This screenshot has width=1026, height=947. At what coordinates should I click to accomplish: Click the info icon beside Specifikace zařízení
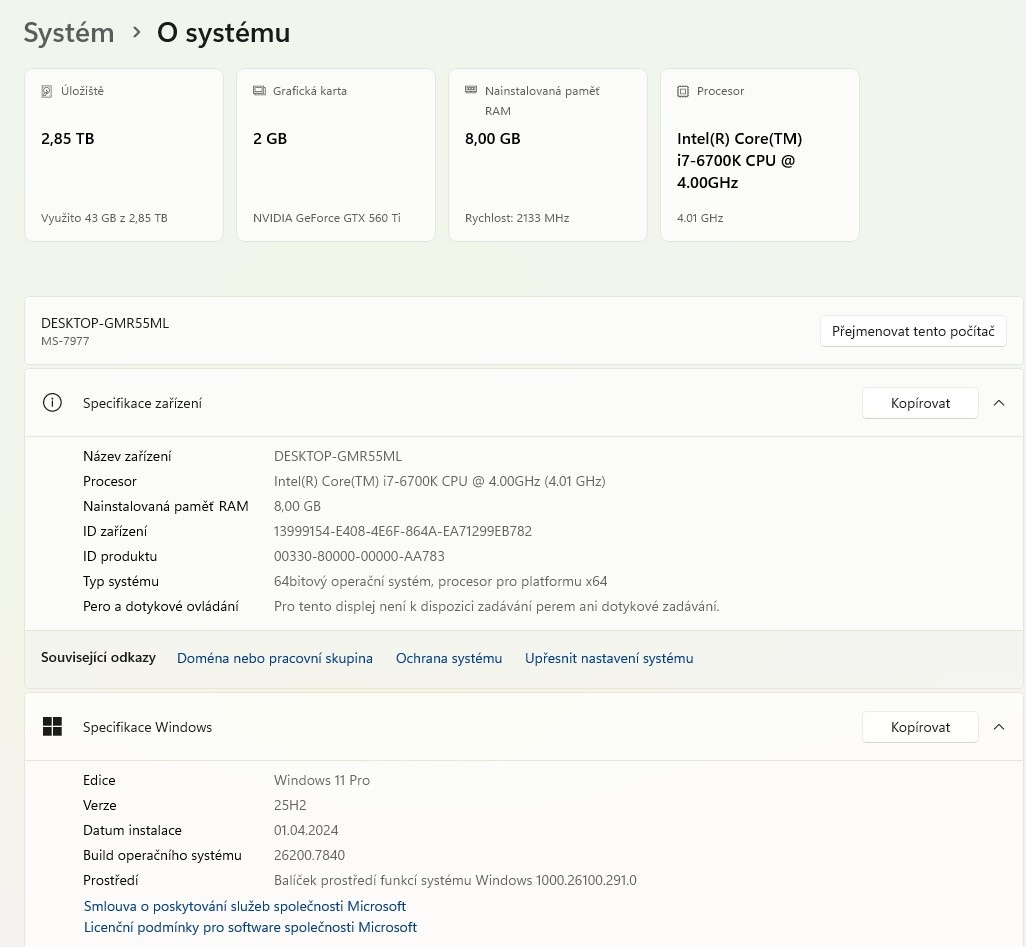pyautogui.click(x=52, y=402)
